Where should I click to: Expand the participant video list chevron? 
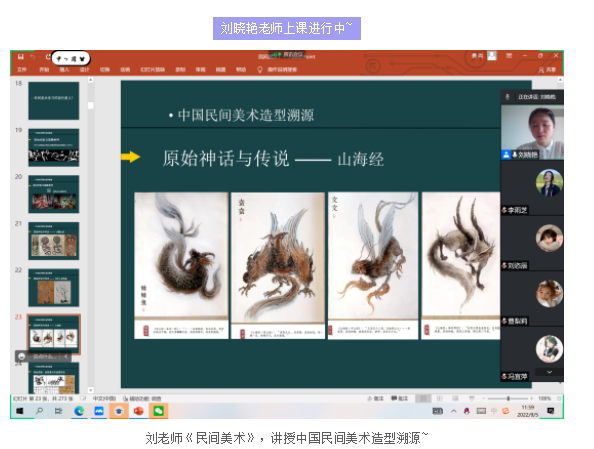point(549,372)
